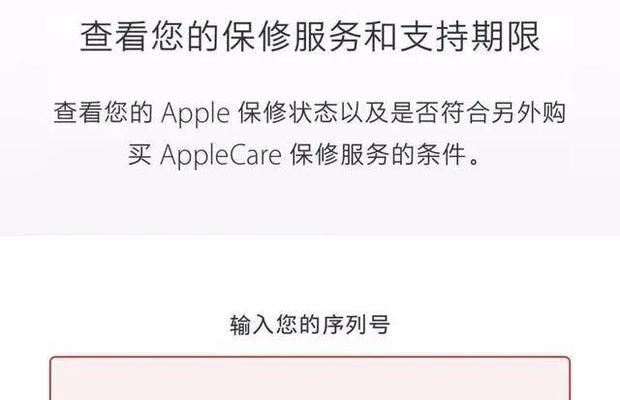Click 是否符合 in the description
The image size is (620, 400).
pyautogui.click(x=440, y=112)
